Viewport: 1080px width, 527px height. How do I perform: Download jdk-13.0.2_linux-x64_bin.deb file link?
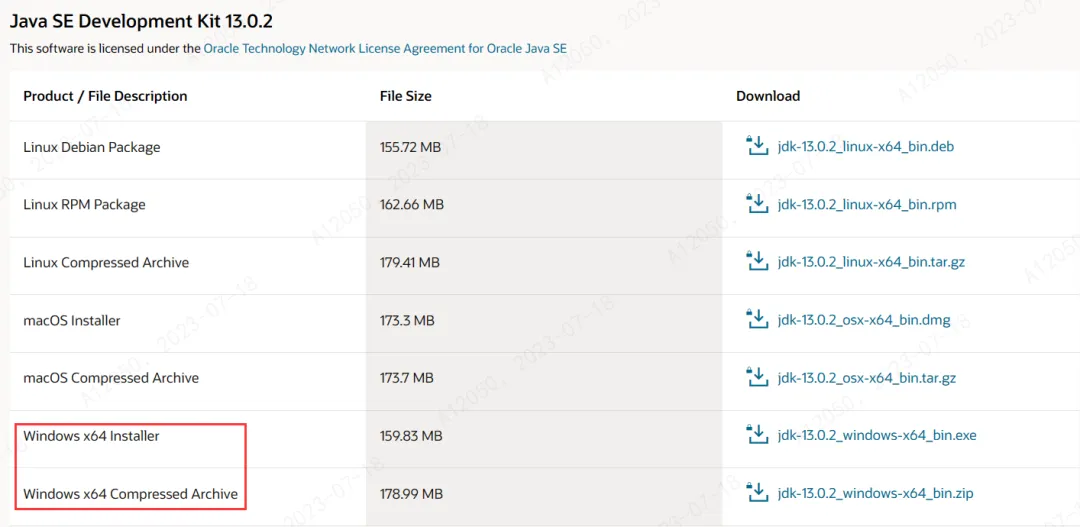click(x=865, y=147)
